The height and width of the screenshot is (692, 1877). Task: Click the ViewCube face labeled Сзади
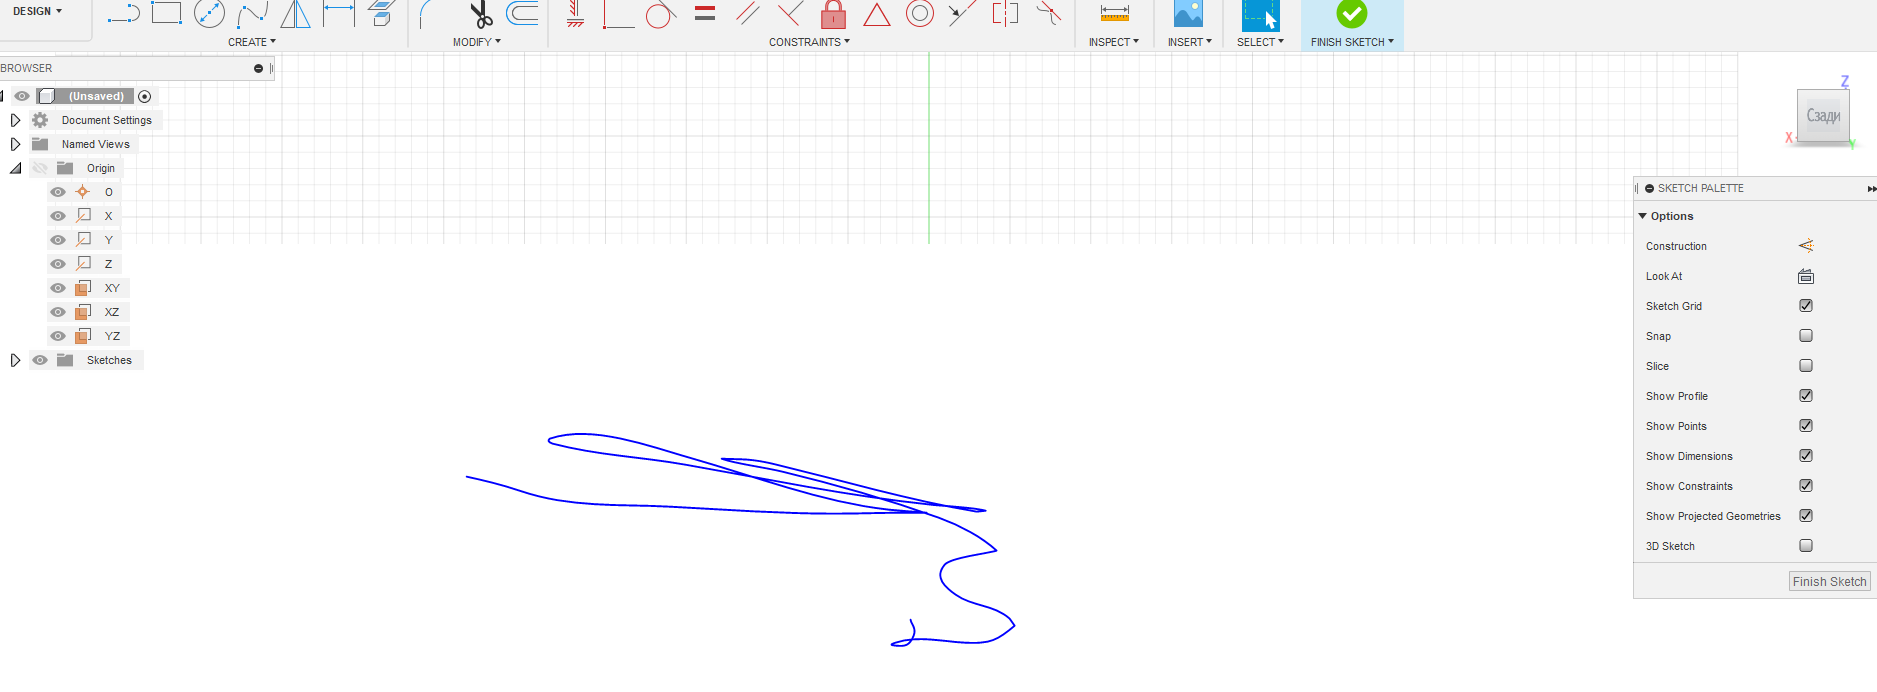[x=1823, y=116]
